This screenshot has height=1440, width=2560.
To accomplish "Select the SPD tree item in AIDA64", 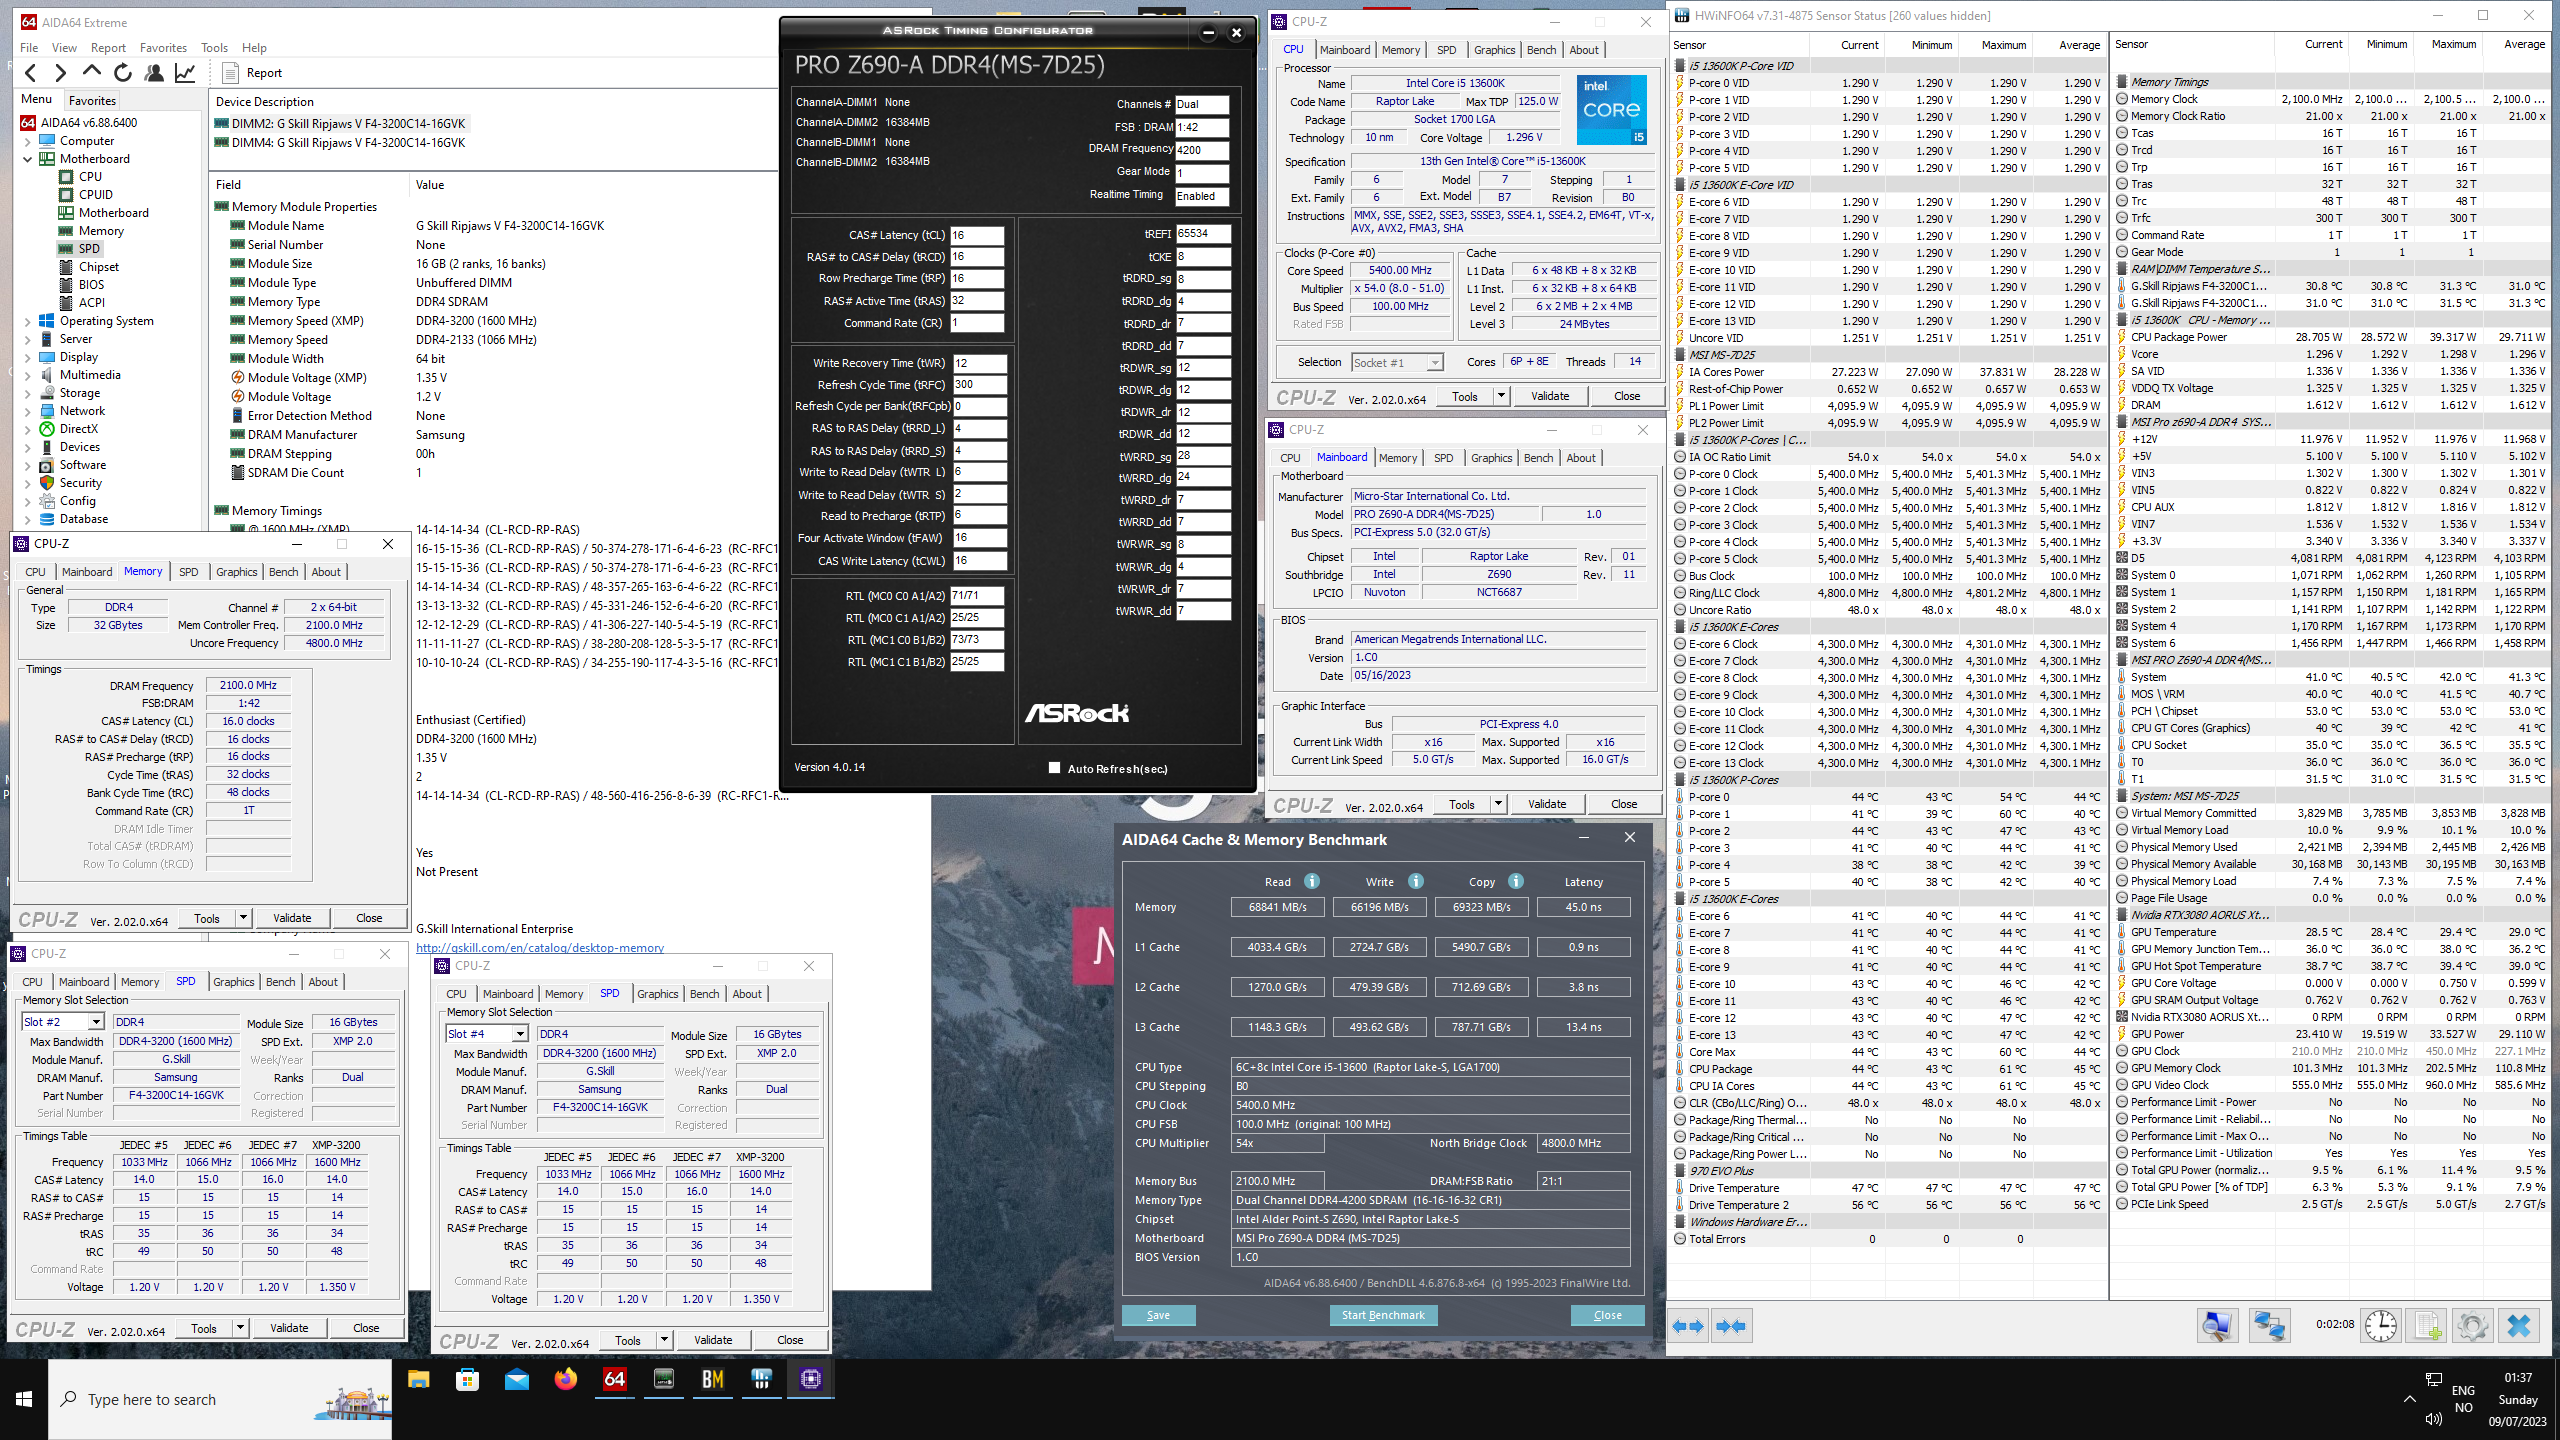I will pyautogui.click(x=89, y=249).
